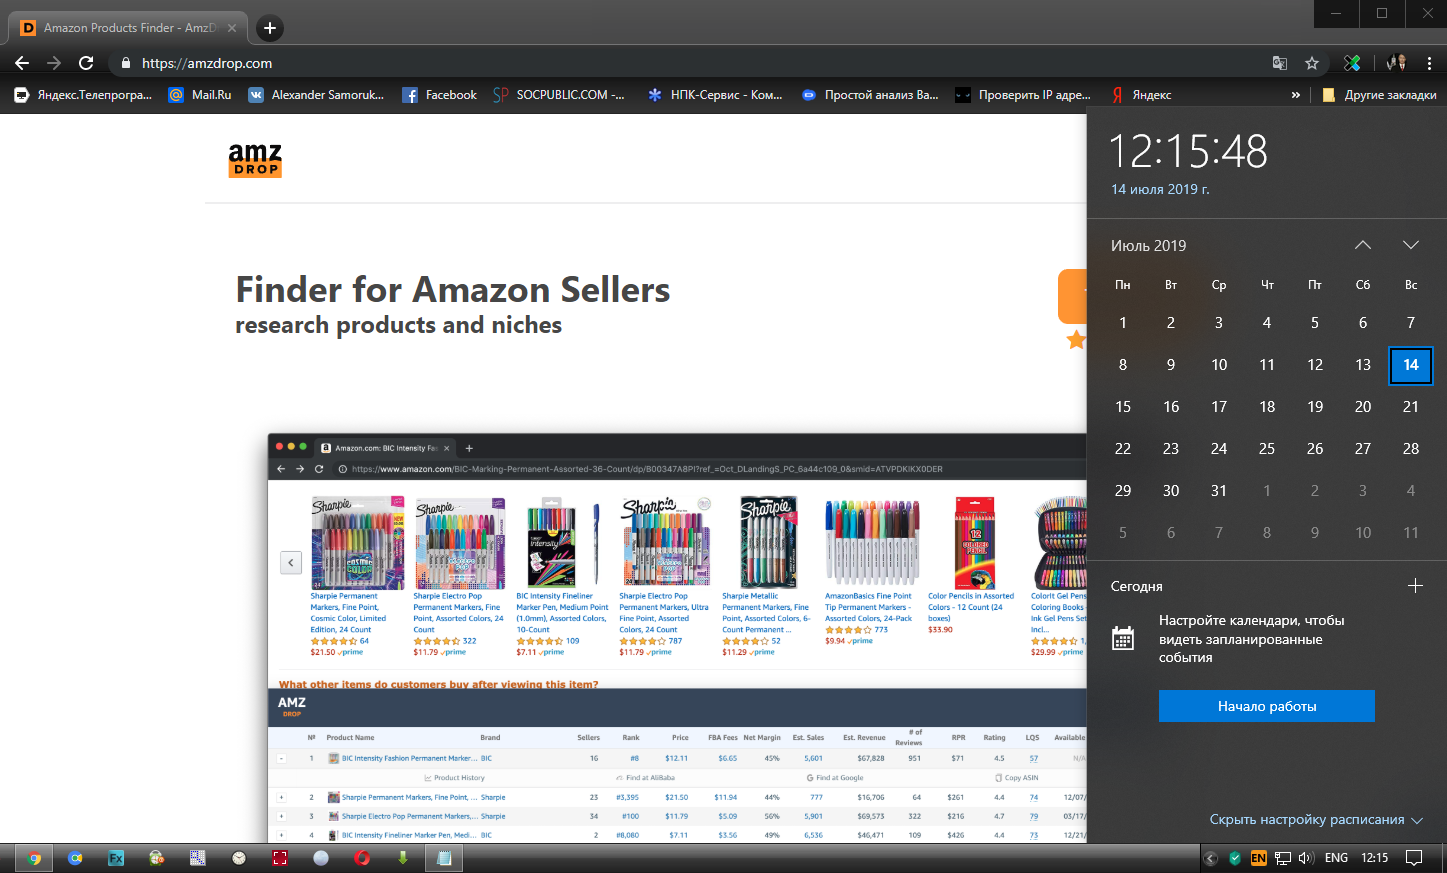Open the Facebook bookmark

[439, 95]
